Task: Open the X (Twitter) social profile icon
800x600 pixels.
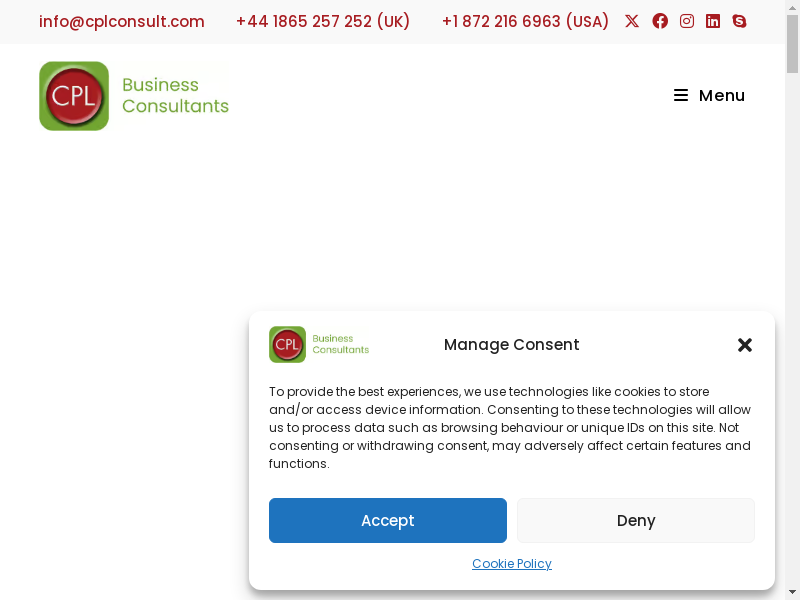Action: click(632, 21)
